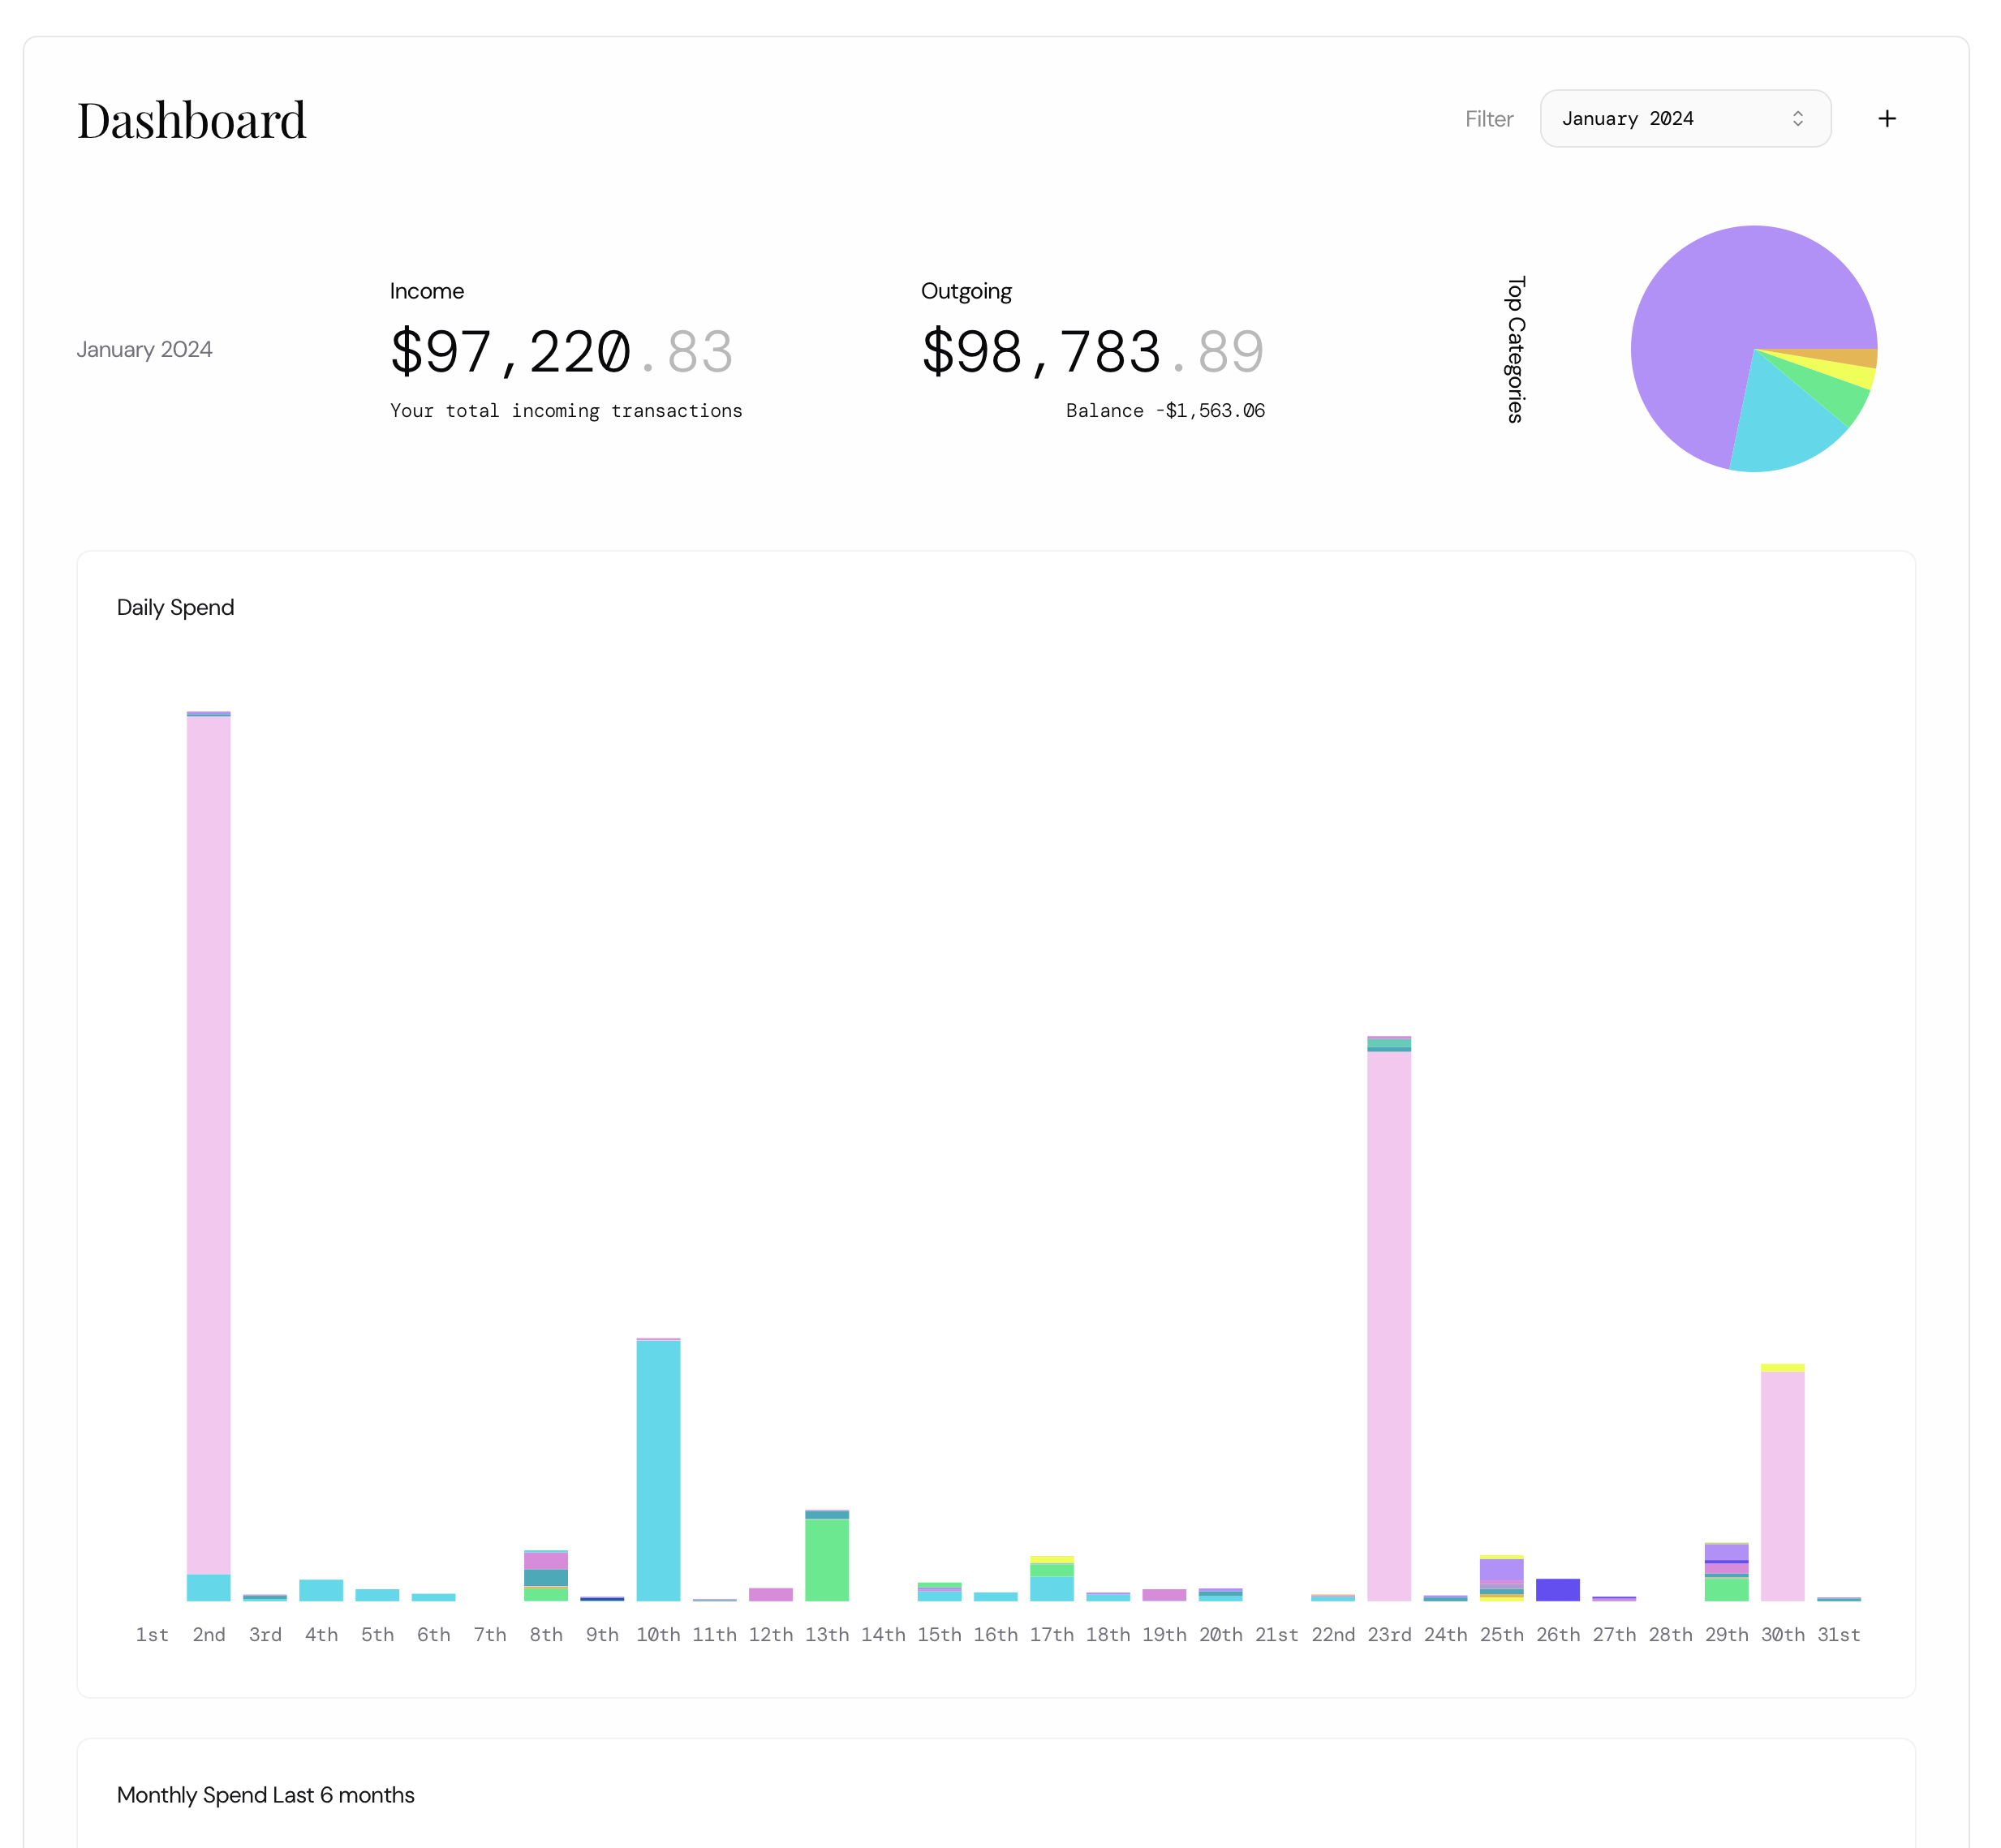The width and height of the screenshot is (2001, 1848).
Task: Click the Filter control
Action: (x=1489, y=118)
